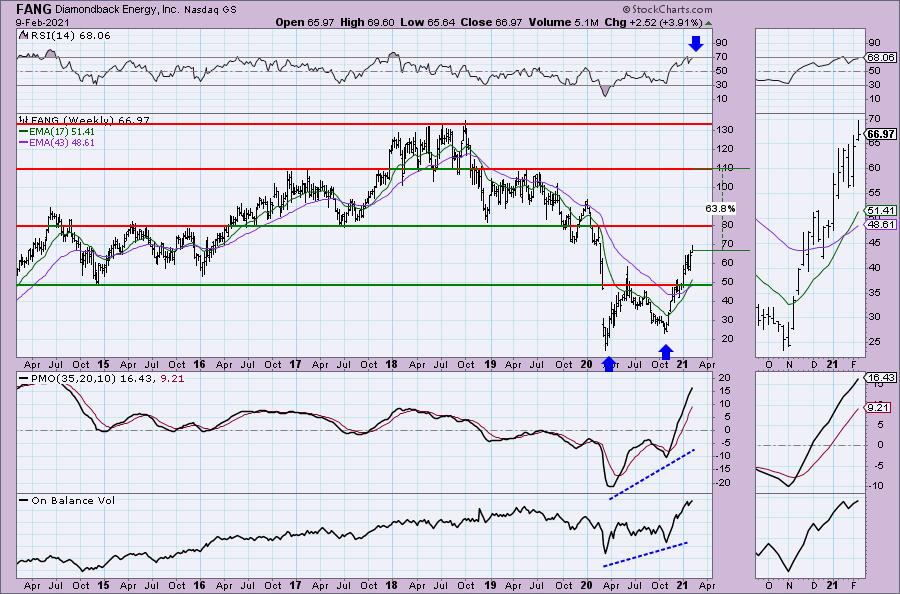Click the 110 level on the price axis
This screenshot has width=900, height=594.
726,168
